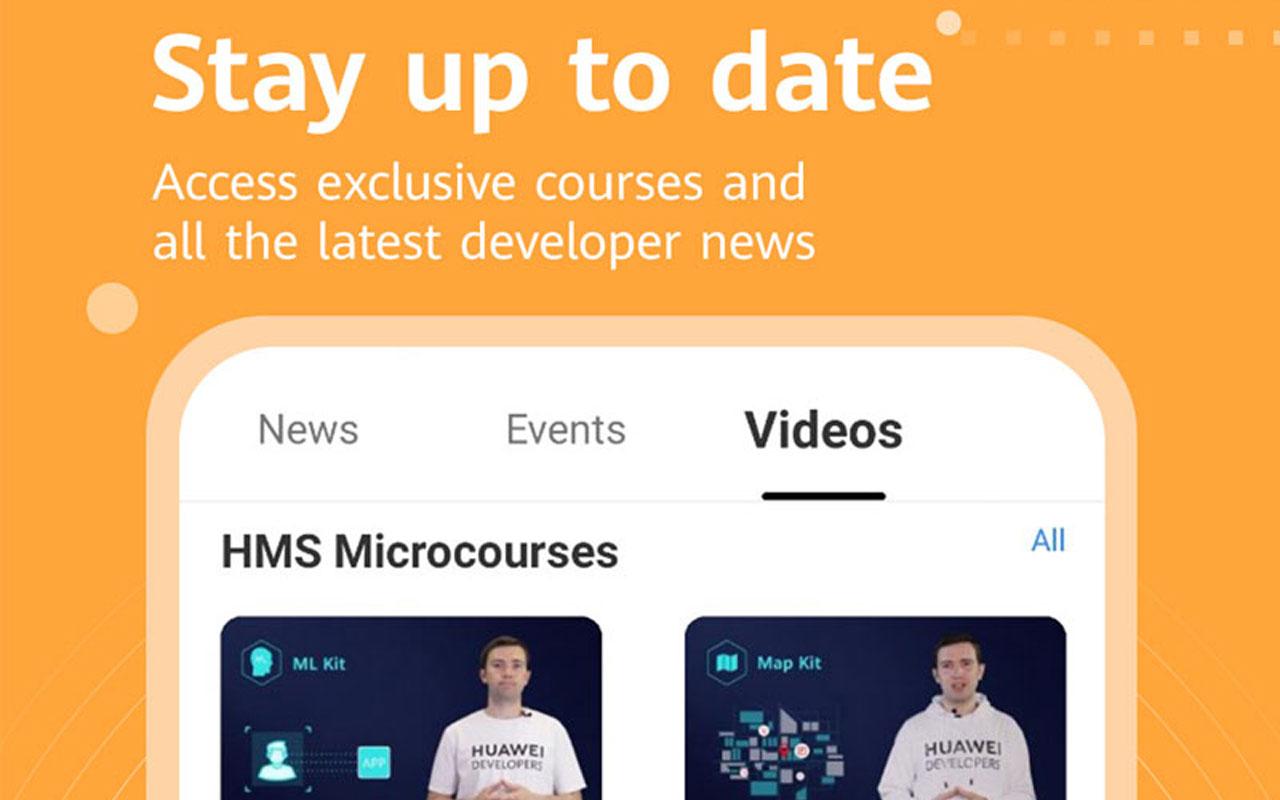Open the Map Kit video thumbnail
Screen dimensions: 1280x800
pyautogui.click(x=875, y=708)
